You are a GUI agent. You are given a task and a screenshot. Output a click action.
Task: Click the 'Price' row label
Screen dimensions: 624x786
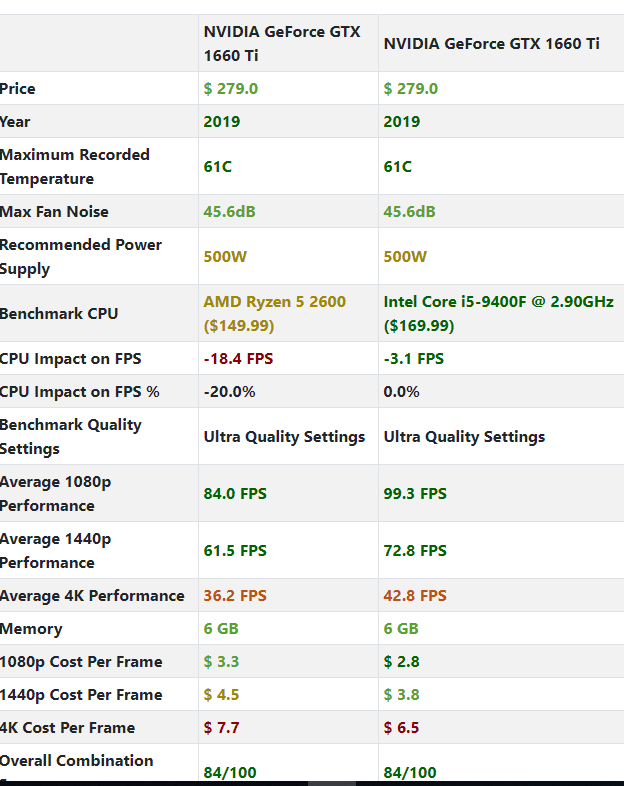tap(18, 89)
